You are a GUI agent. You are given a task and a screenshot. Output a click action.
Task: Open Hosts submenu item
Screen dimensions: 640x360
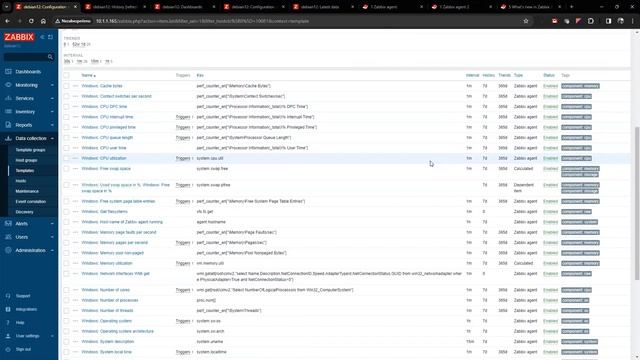click(21, 181)
